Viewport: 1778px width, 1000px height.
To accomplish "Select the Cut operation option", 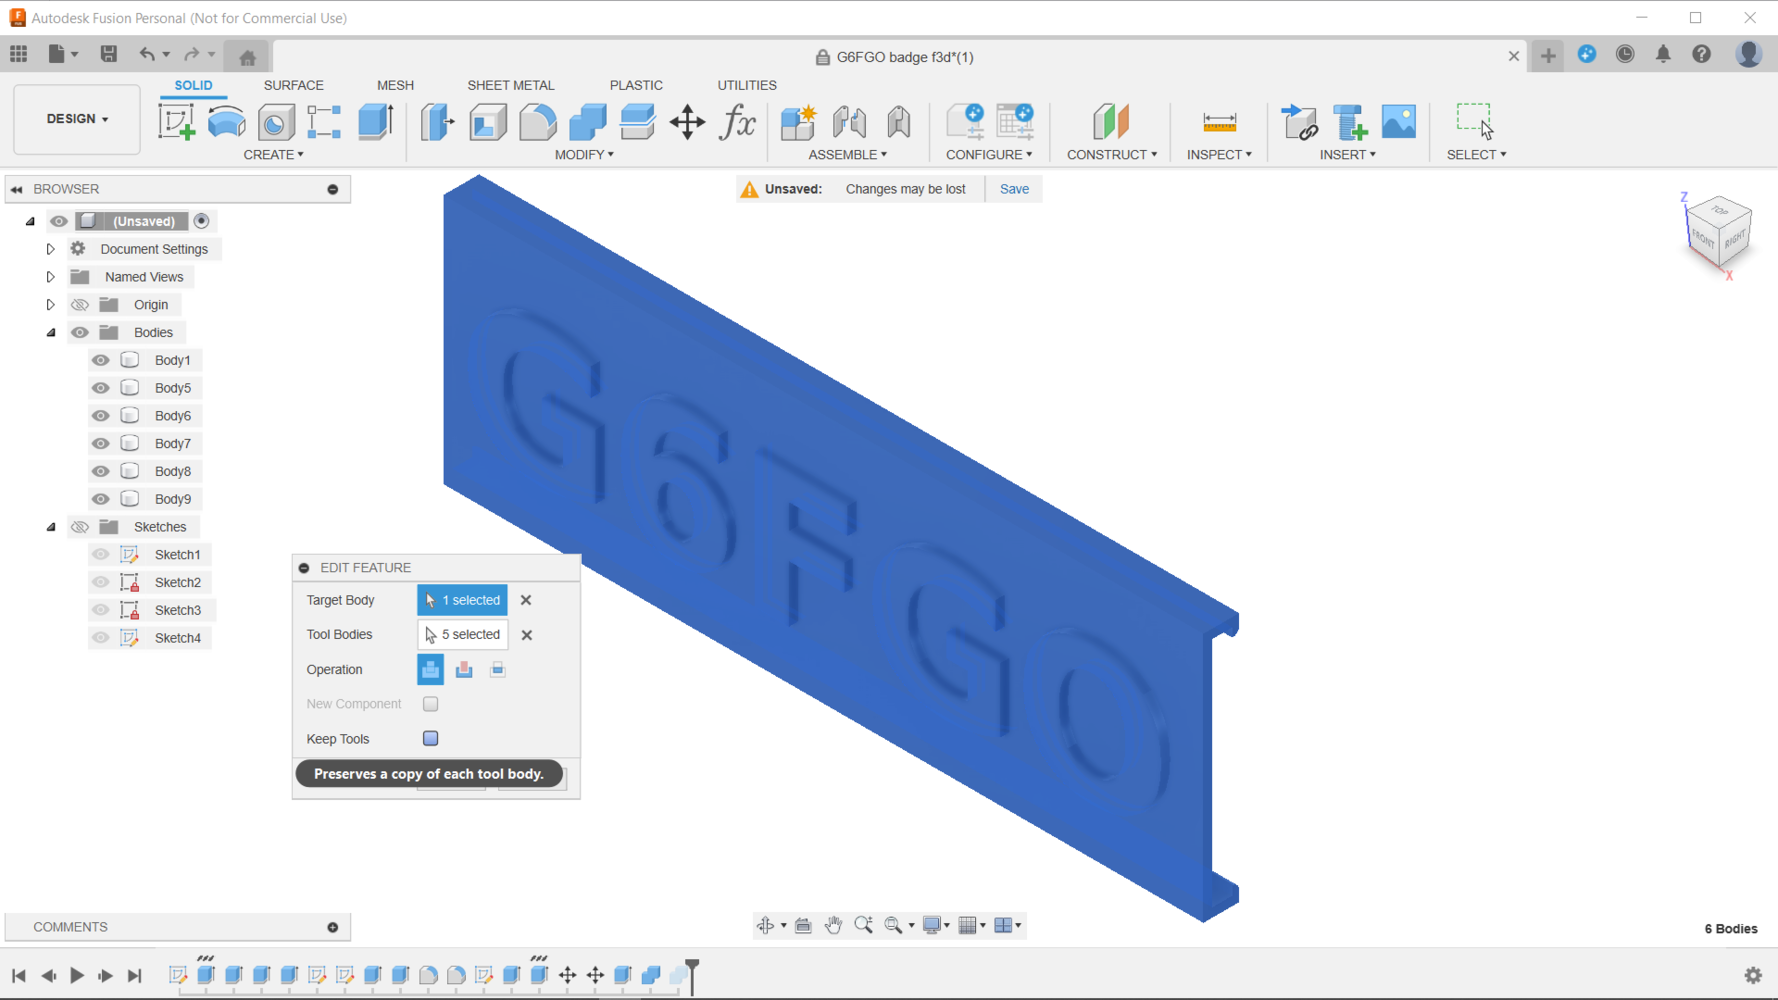I will point(464,669).
